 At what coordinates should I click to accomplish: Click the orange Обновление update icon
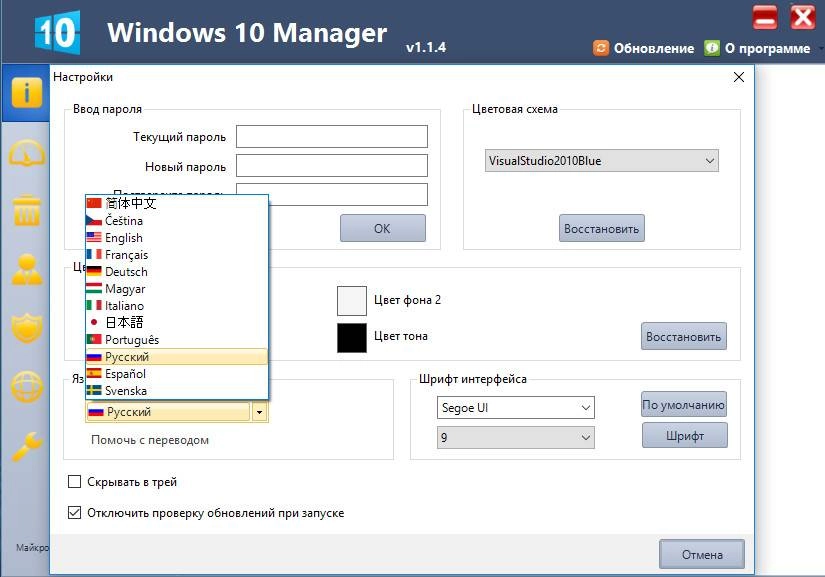tap(600, 48)
